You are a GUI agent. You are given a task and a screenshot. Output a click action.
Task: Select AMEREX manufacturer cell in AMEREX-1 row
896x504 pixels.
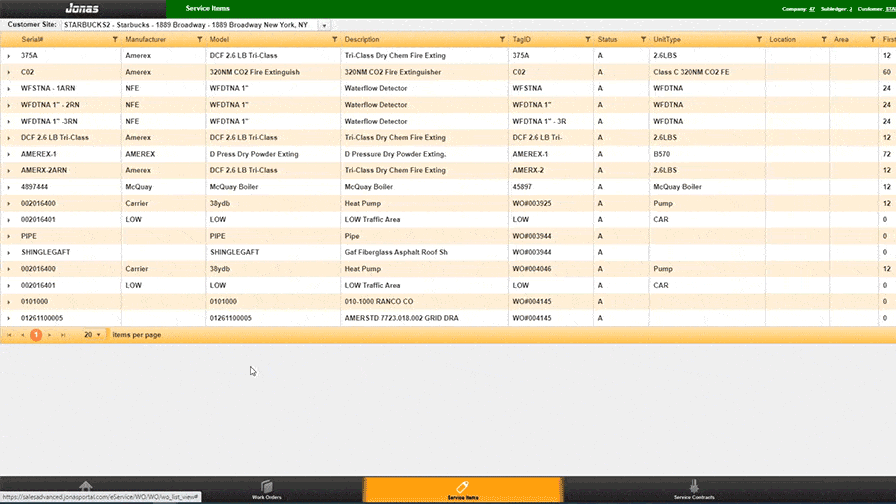(140, 154)
